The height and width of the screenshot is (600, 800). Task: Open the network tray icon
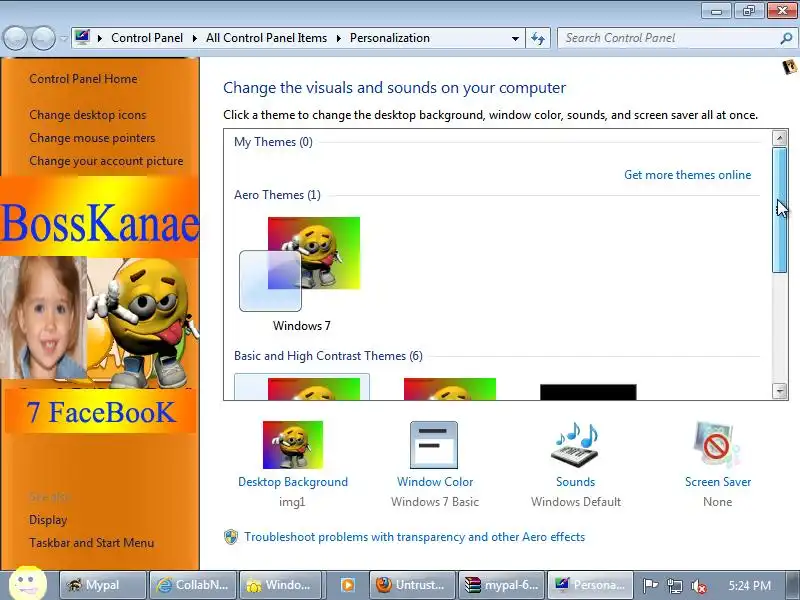(x=674, y=586)
